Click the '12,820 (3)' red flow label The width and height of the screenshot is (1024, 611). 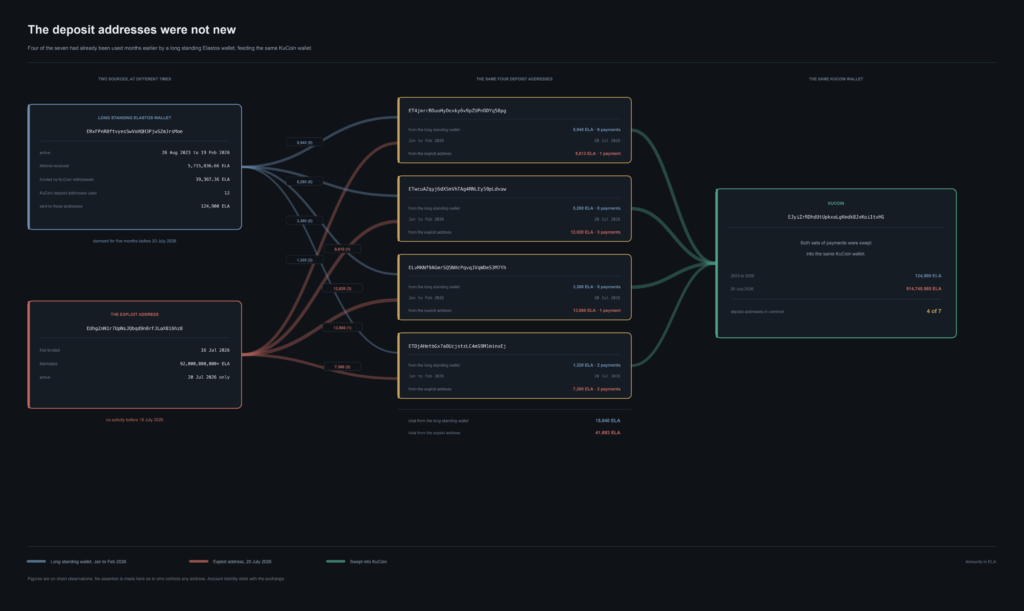click(342, 288)
